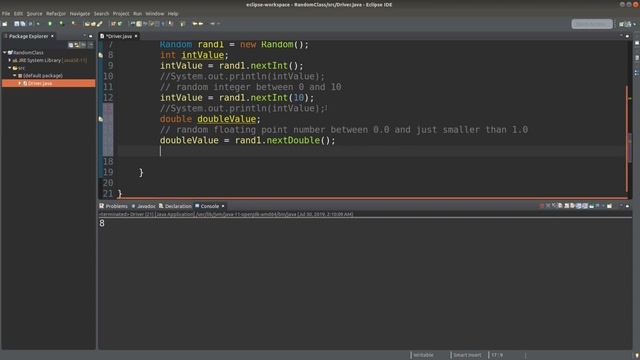Collapse the (default package) node arrow
This screenshot has width=640, height=360.
point(15,76)
